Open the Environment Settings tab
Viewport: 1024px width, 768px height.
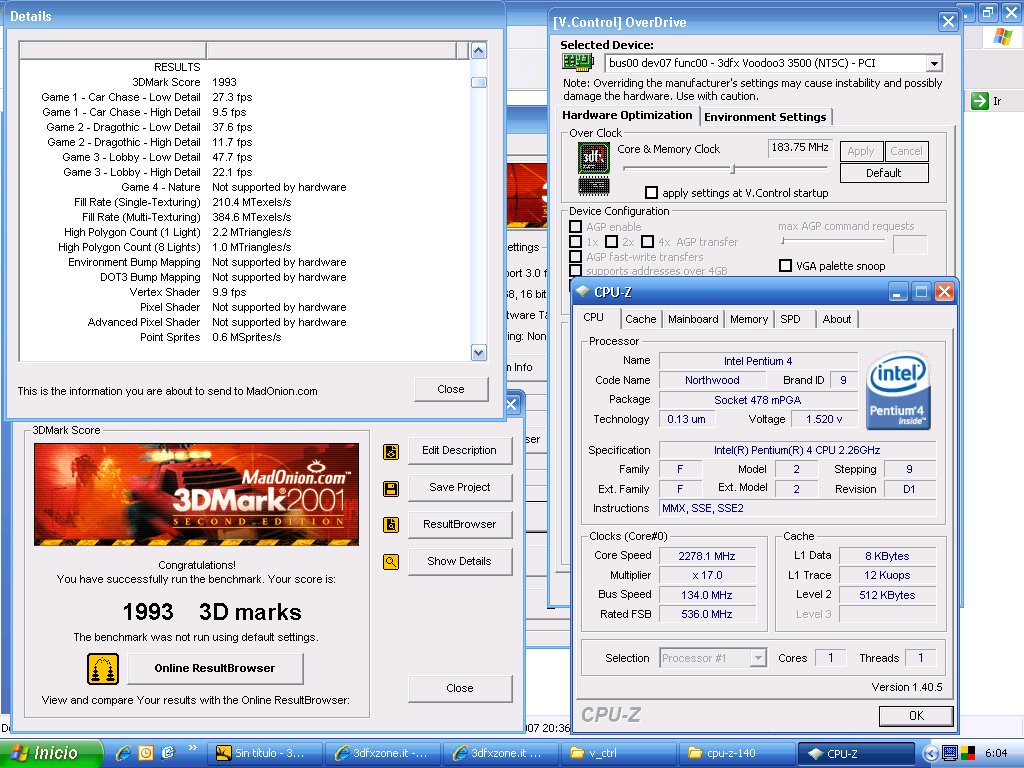[765, 117]
